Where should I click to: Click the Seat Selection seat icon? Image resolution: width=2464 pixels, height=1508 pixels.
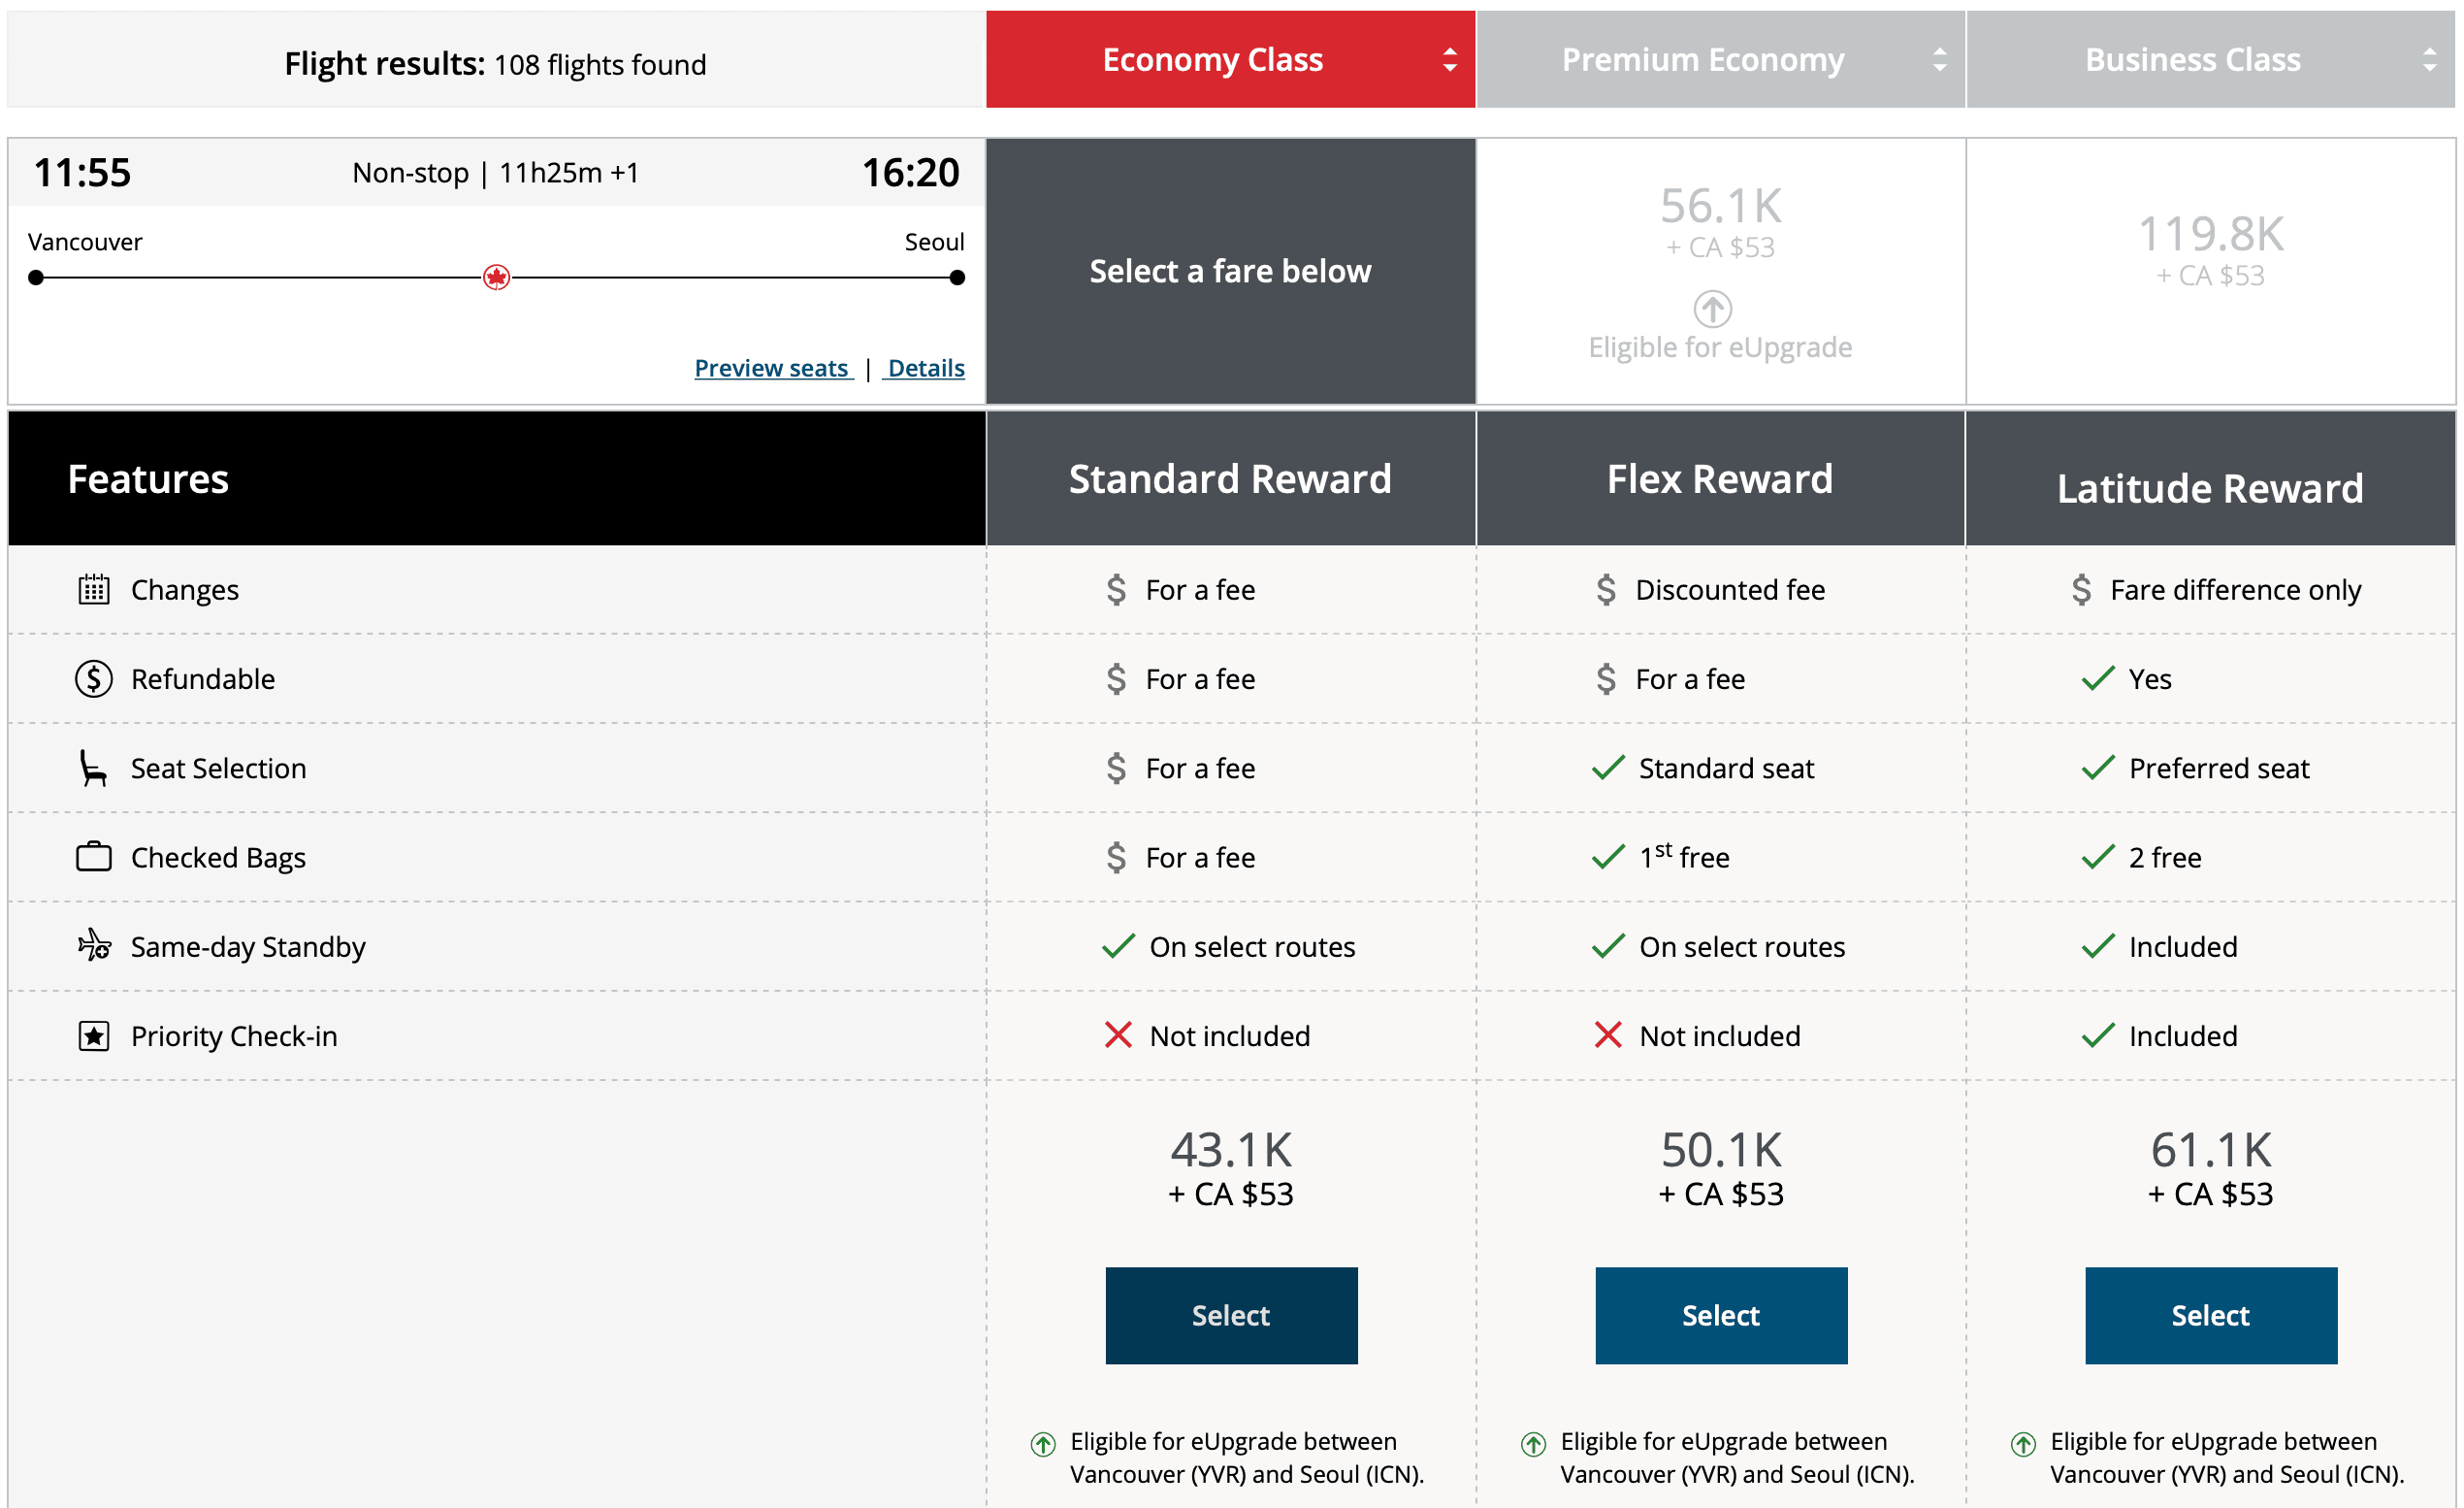(93, 768)
